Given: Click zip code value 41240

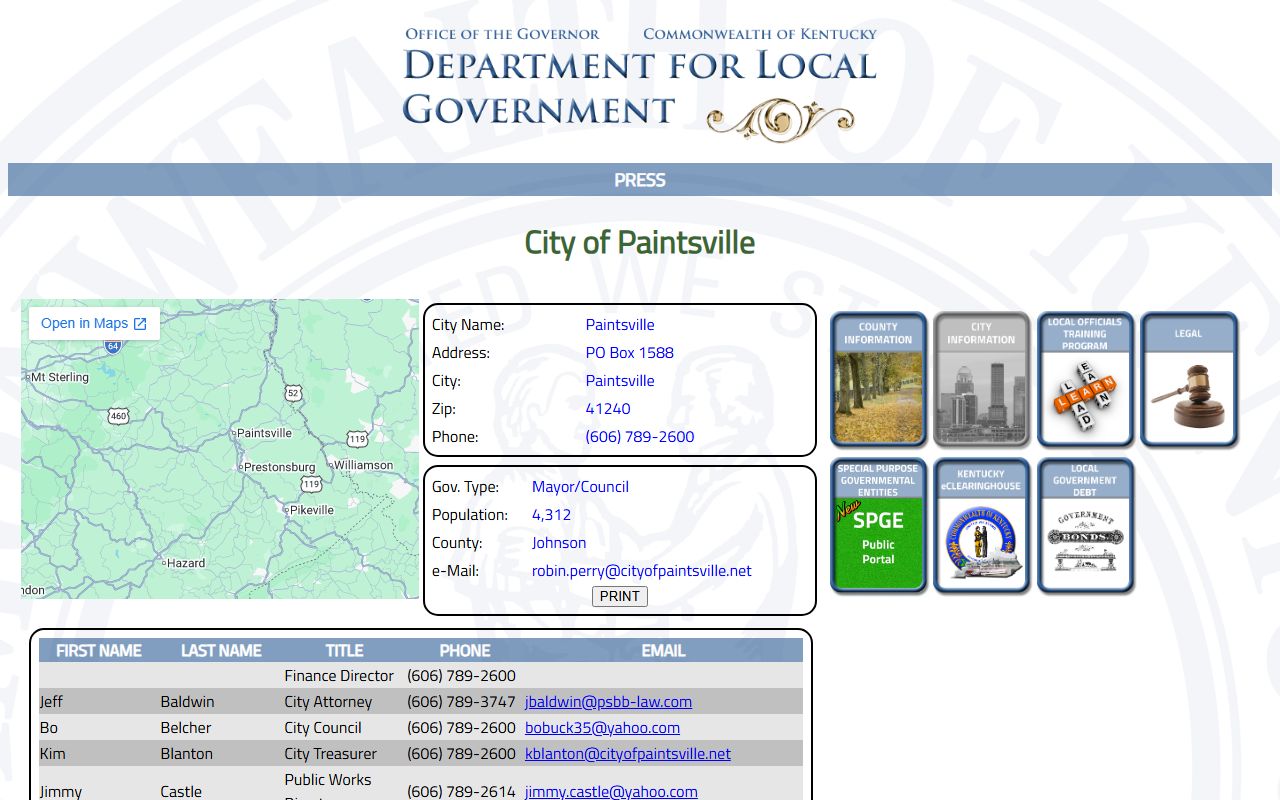Looking at the screenshot, I should 608,409.
